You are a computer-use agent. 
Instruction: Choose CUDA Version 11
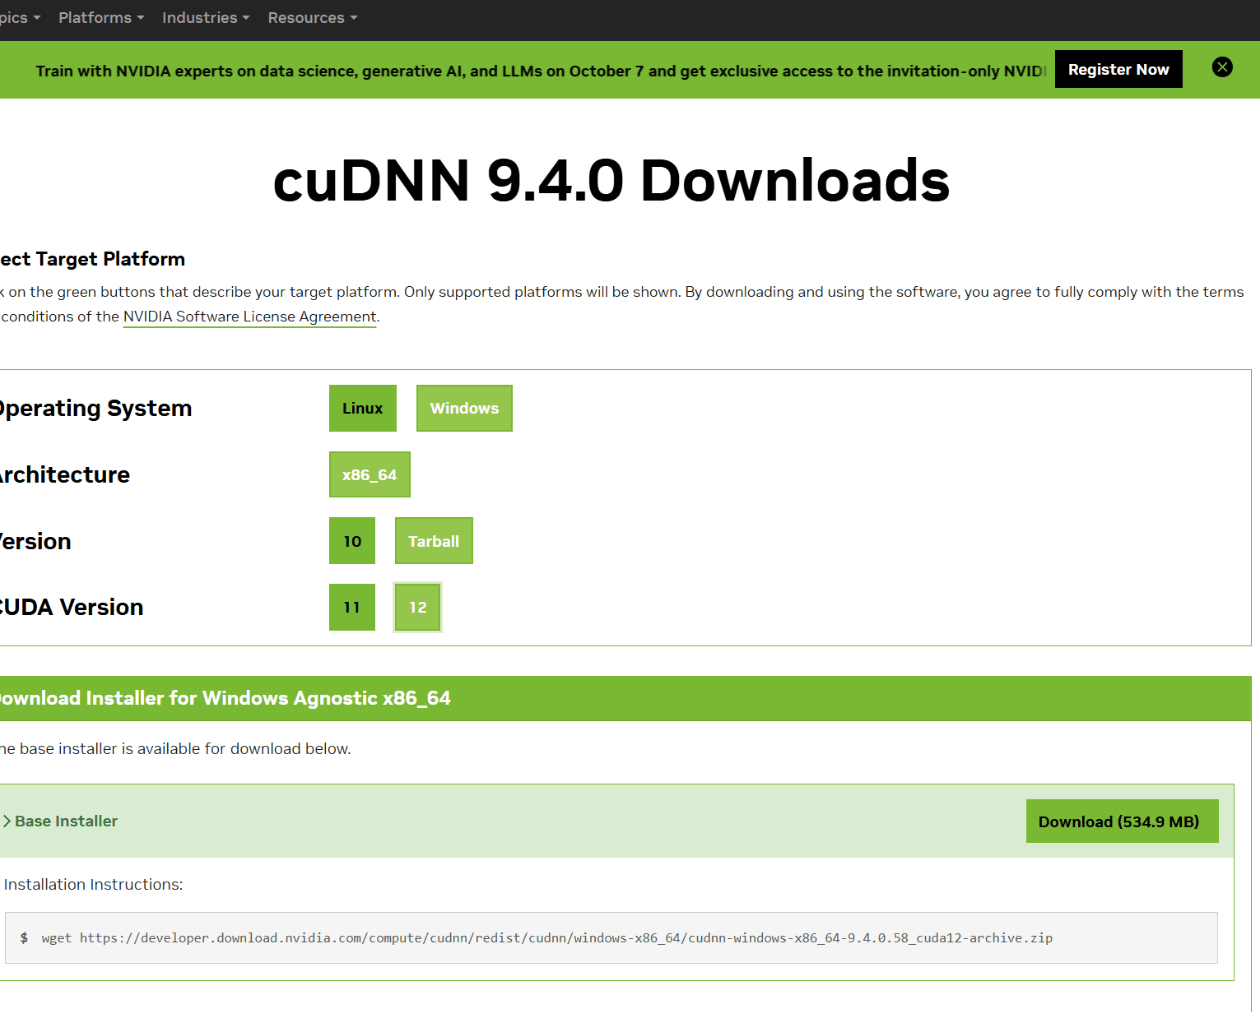click(x=352, y=607)
